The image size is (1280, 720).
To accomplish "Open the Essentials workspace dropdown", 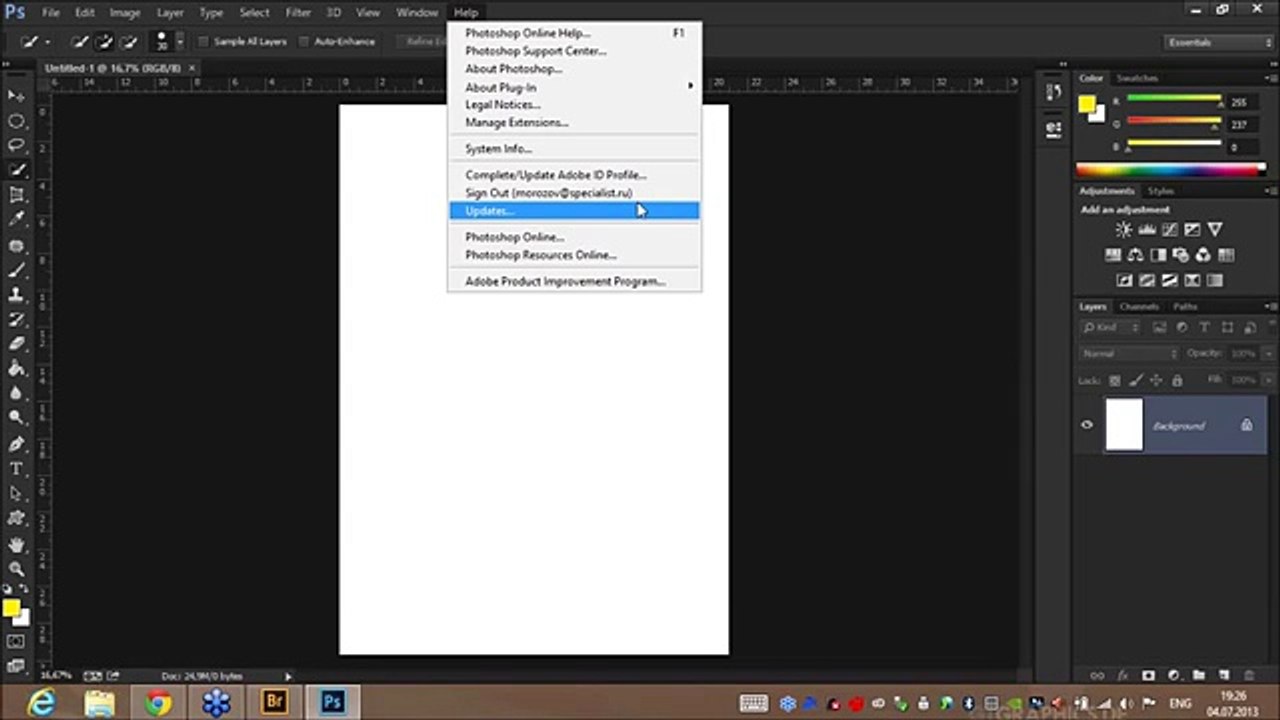I will (x=1219, y=42).
